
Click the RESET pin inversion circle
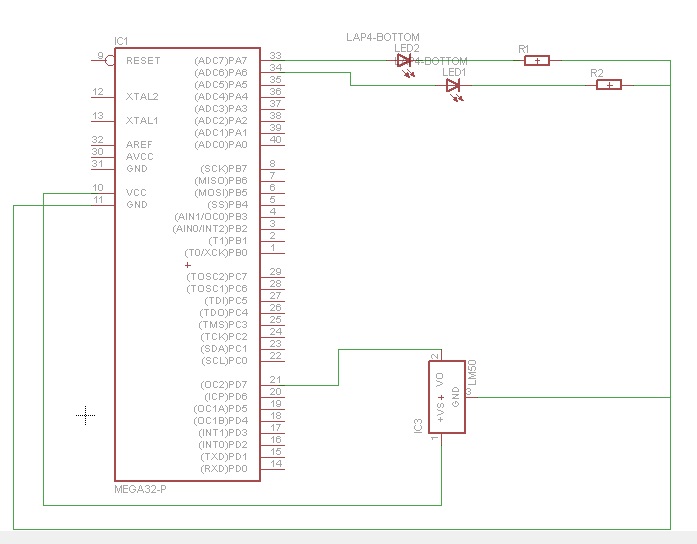click(x=110, y=60)
